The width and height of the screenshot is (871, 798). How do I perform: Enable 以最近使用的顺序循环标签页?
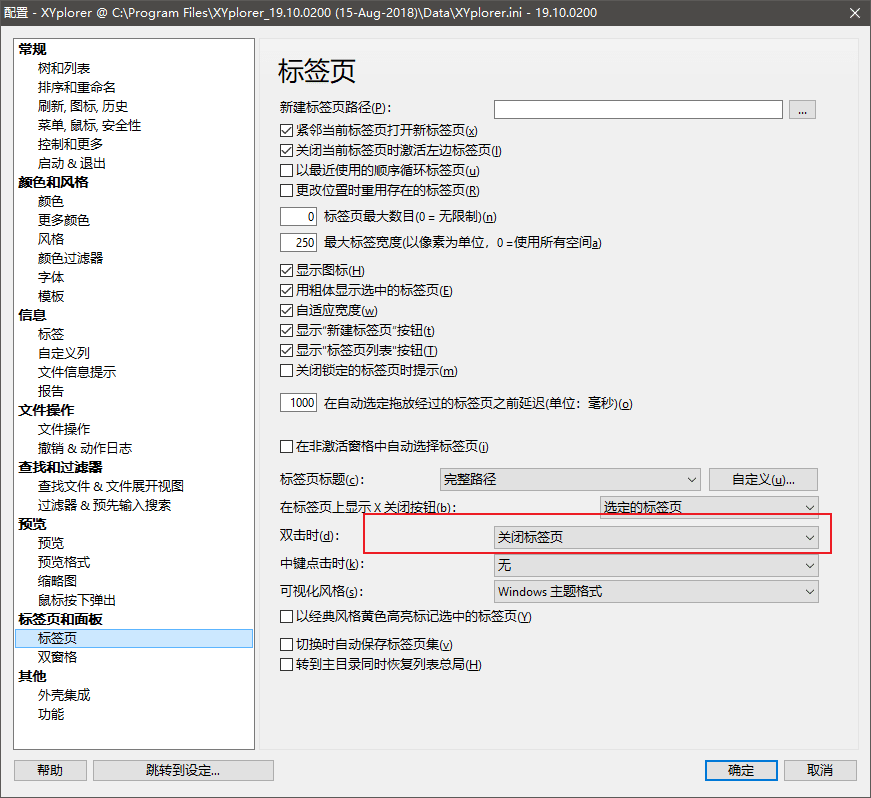pyautogui.click(x=287, y=171)
